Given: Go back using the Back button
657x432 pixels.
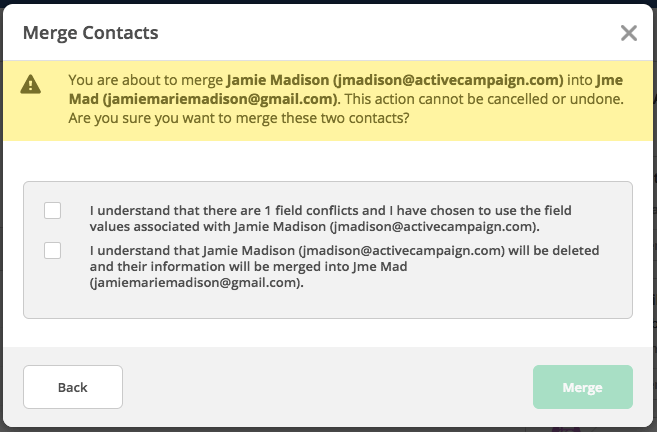Looking at the screenshot, I should coord(73,387).
